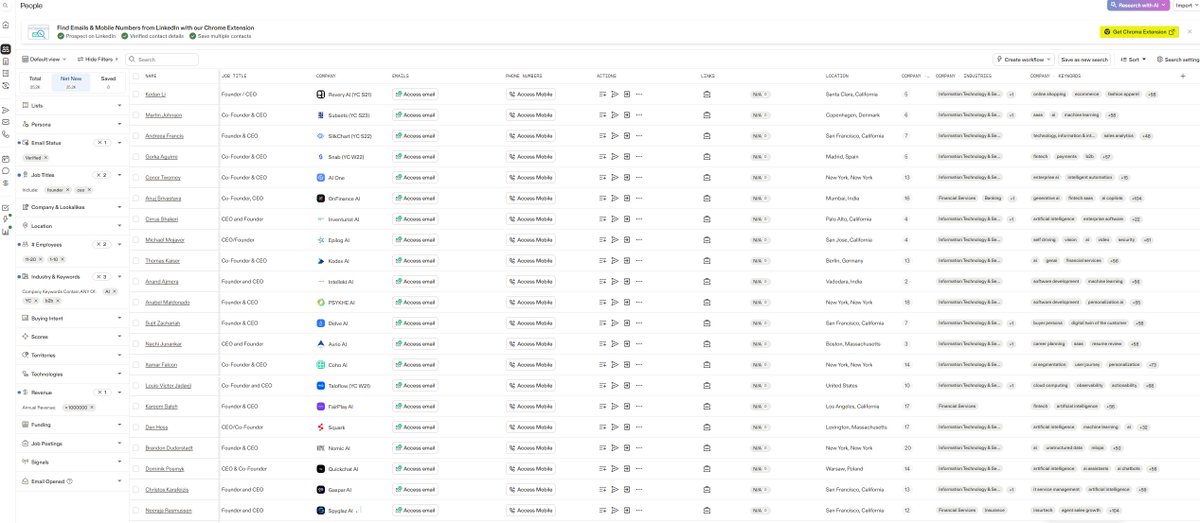The width and height of the screenshot is (1200, 523).
Task: Open the Sort dropdown
Action: tap(1133, 59)
